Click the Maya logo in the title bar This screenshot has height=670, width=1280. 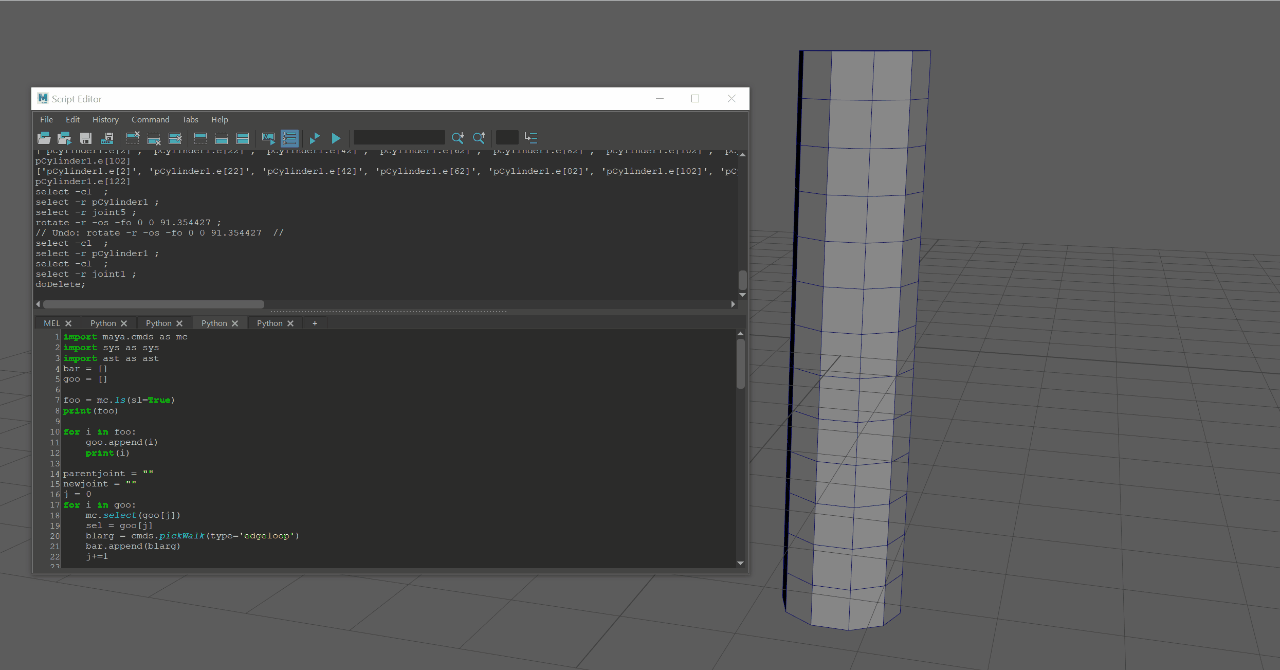click(x=43, y=98)
